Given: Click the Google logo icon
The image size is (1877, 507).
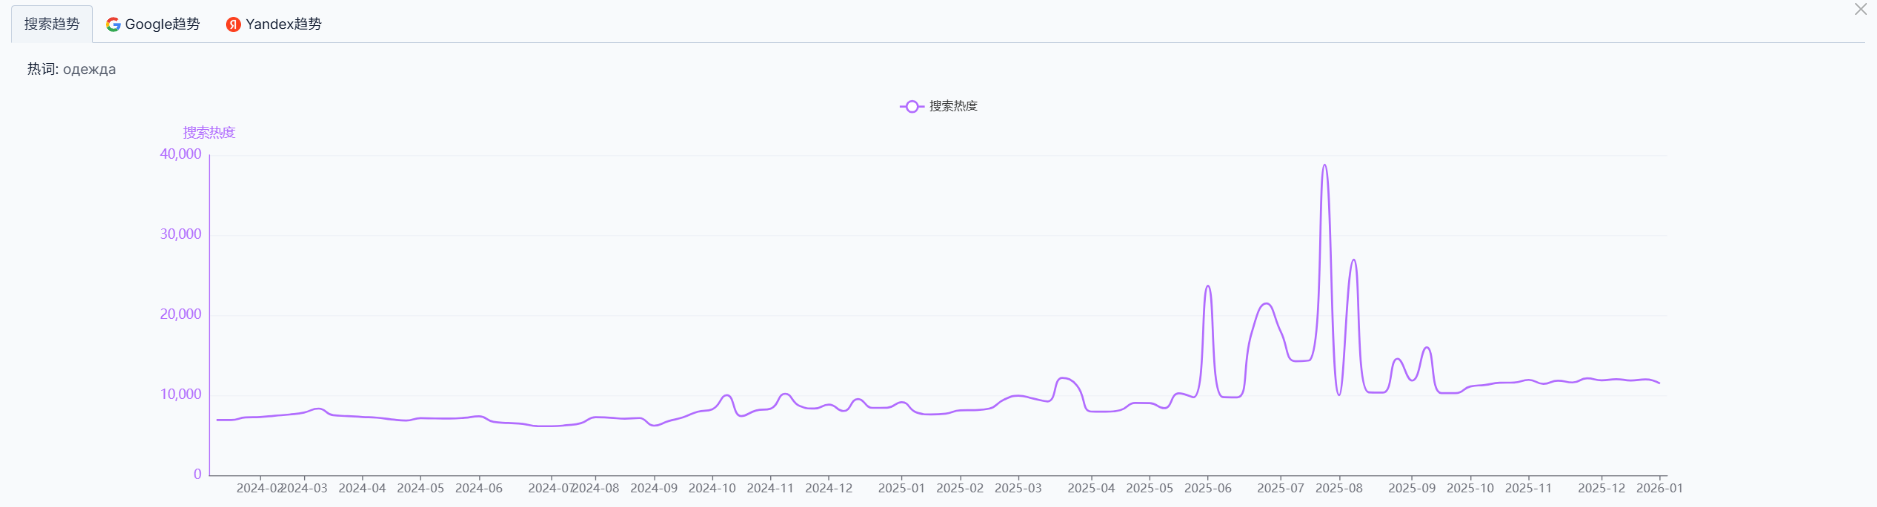Looking at the screenshot, I should pos(113,24).
